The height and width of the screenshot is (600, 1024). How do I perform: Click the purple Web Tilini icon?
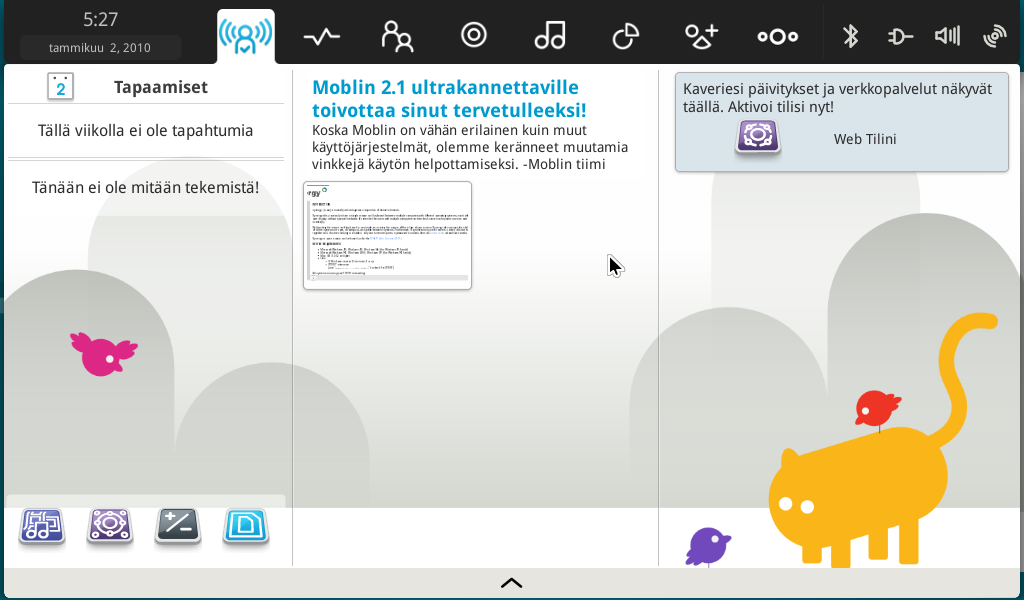coord(758,138)
